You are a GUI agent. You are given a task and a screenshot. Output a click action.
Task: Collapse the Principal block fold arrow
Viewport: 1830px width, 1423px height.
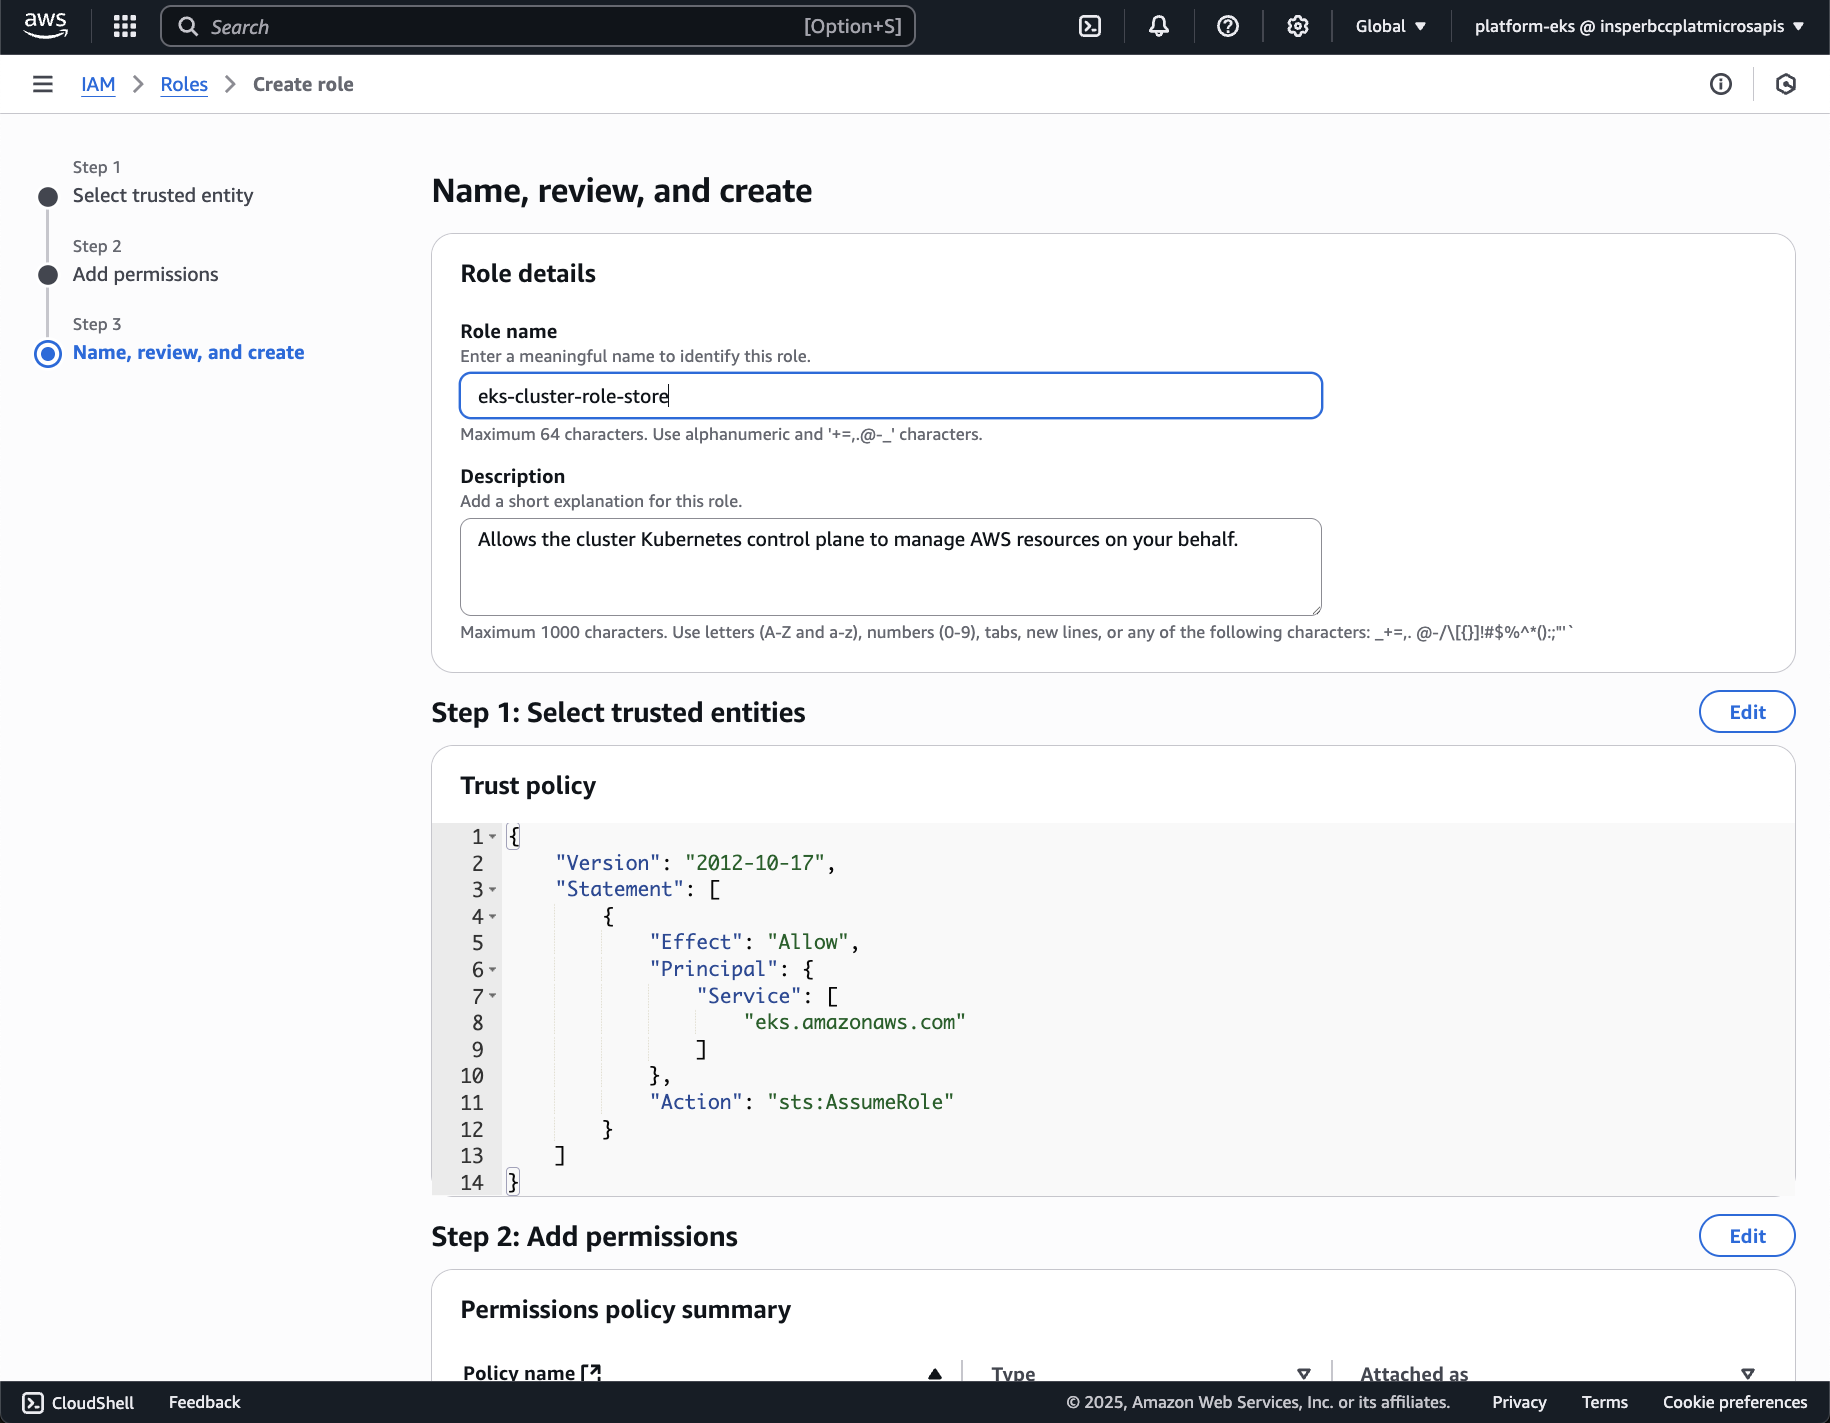pyautogui.click(x=493, y=970)
